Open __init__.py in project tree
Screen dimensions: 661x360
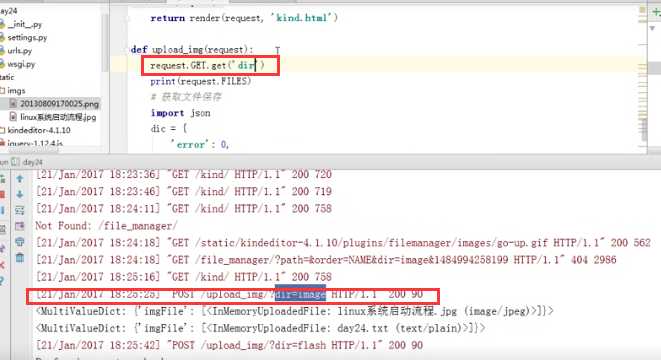point(24,24)
